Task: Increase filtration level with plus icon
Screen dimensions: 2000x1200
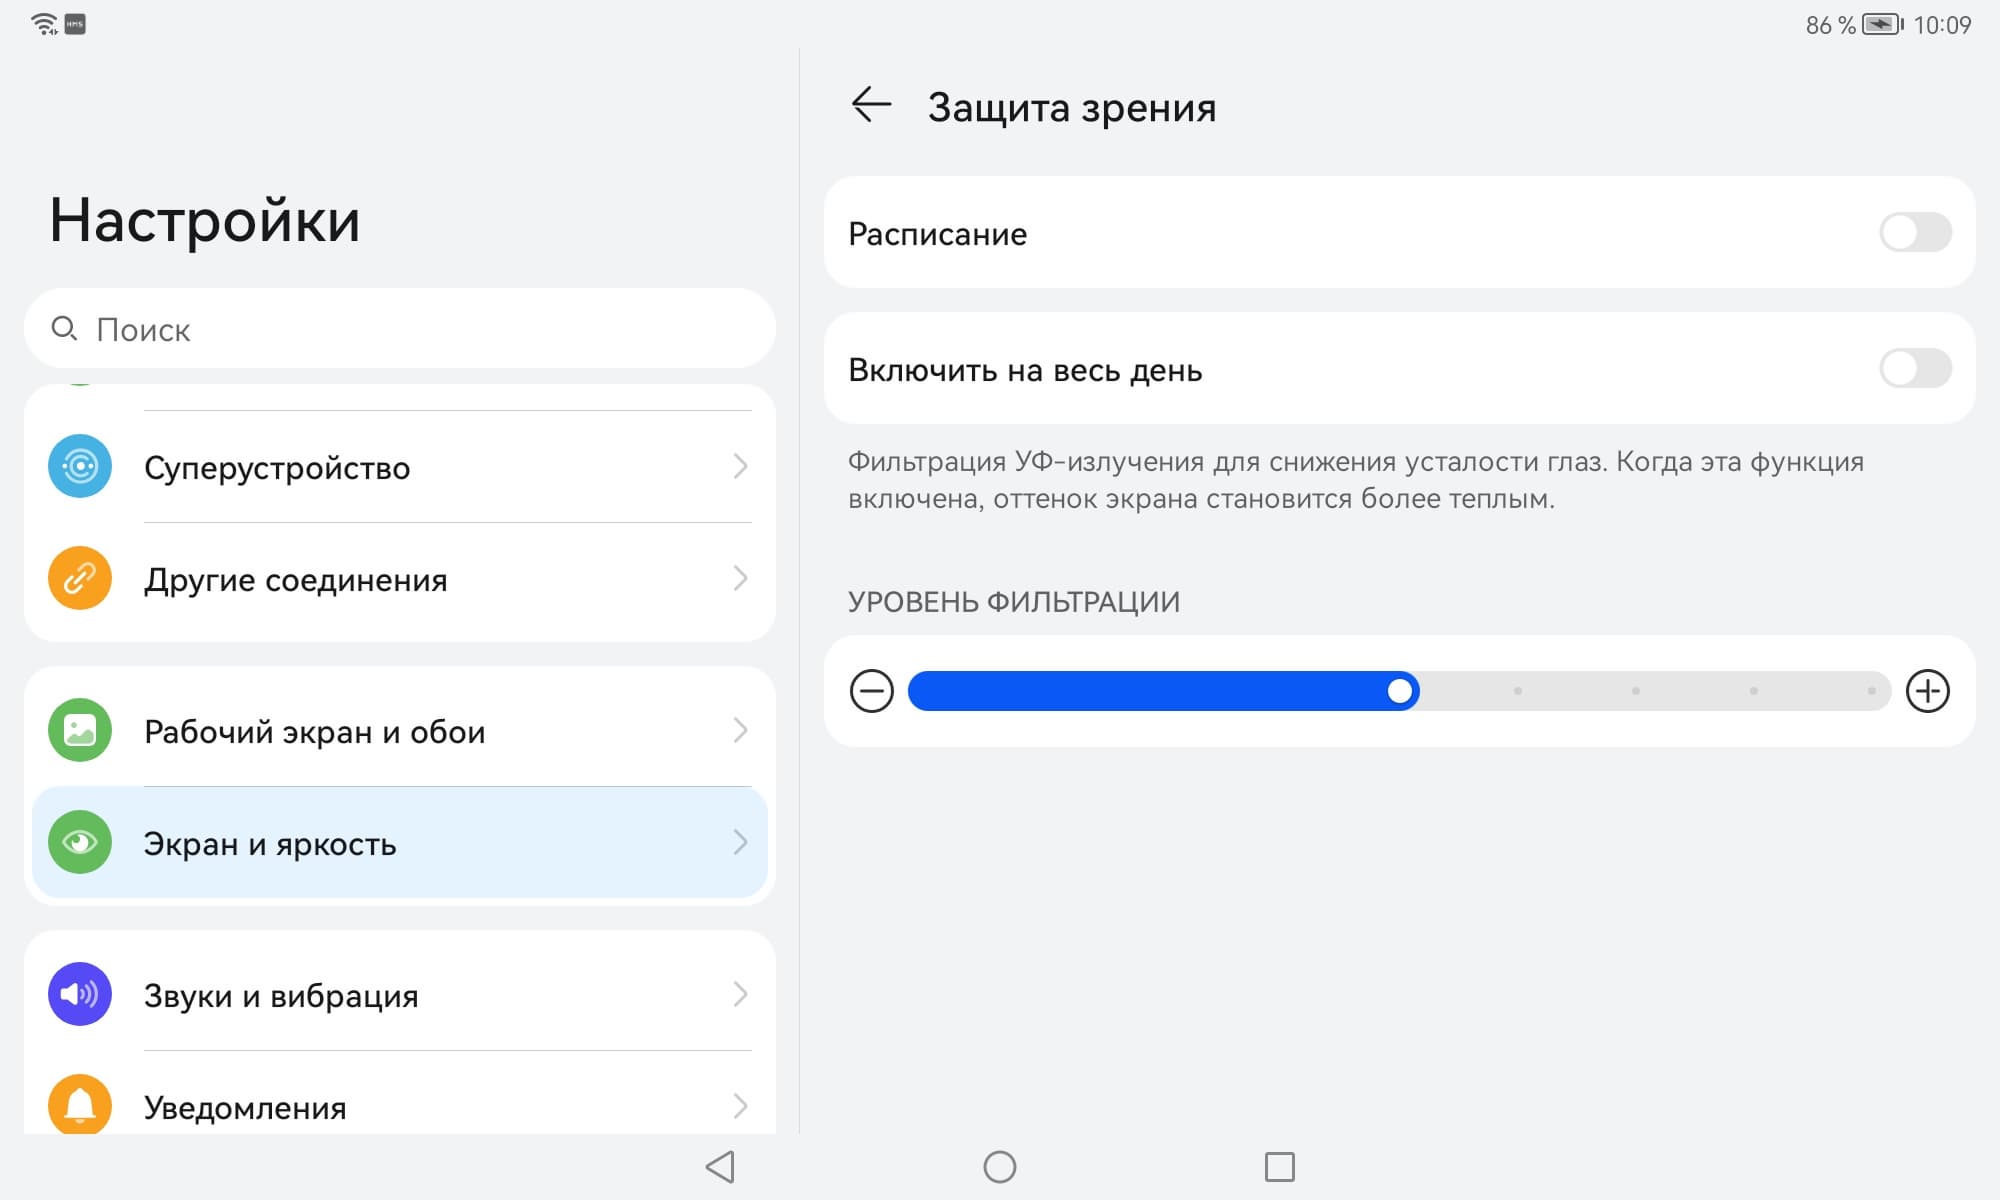Action: 1927,691
